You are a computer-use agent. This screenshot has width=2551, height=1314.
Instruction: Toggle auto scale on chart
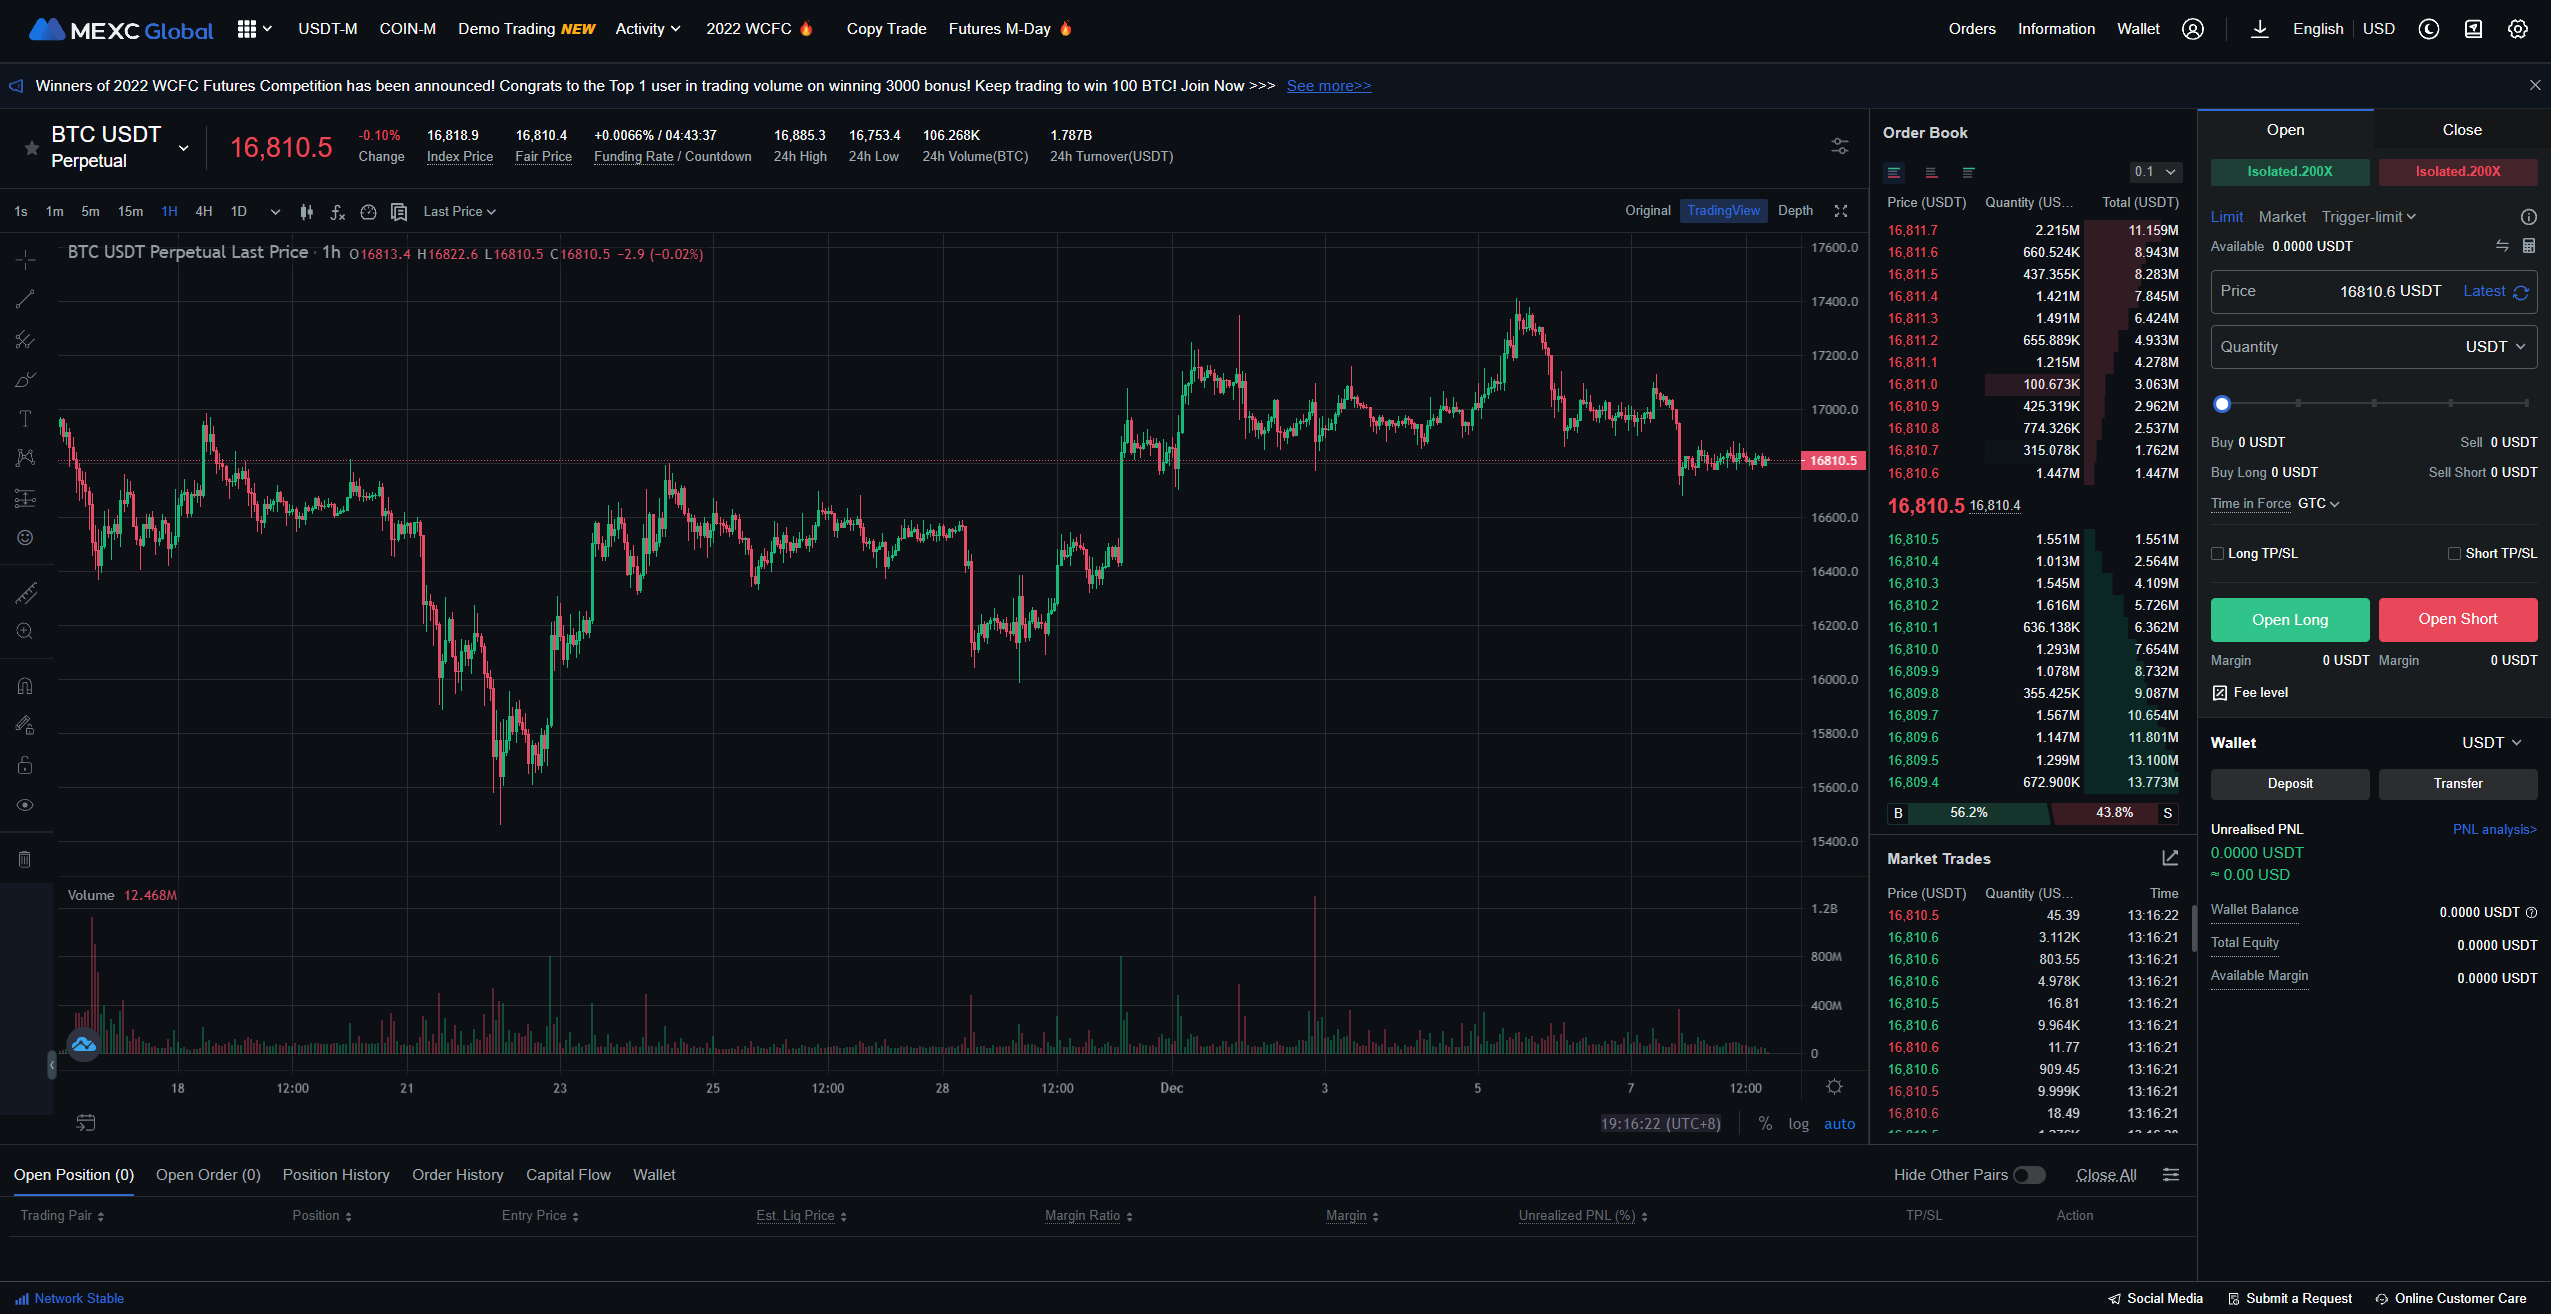tap(1840, 1124)
